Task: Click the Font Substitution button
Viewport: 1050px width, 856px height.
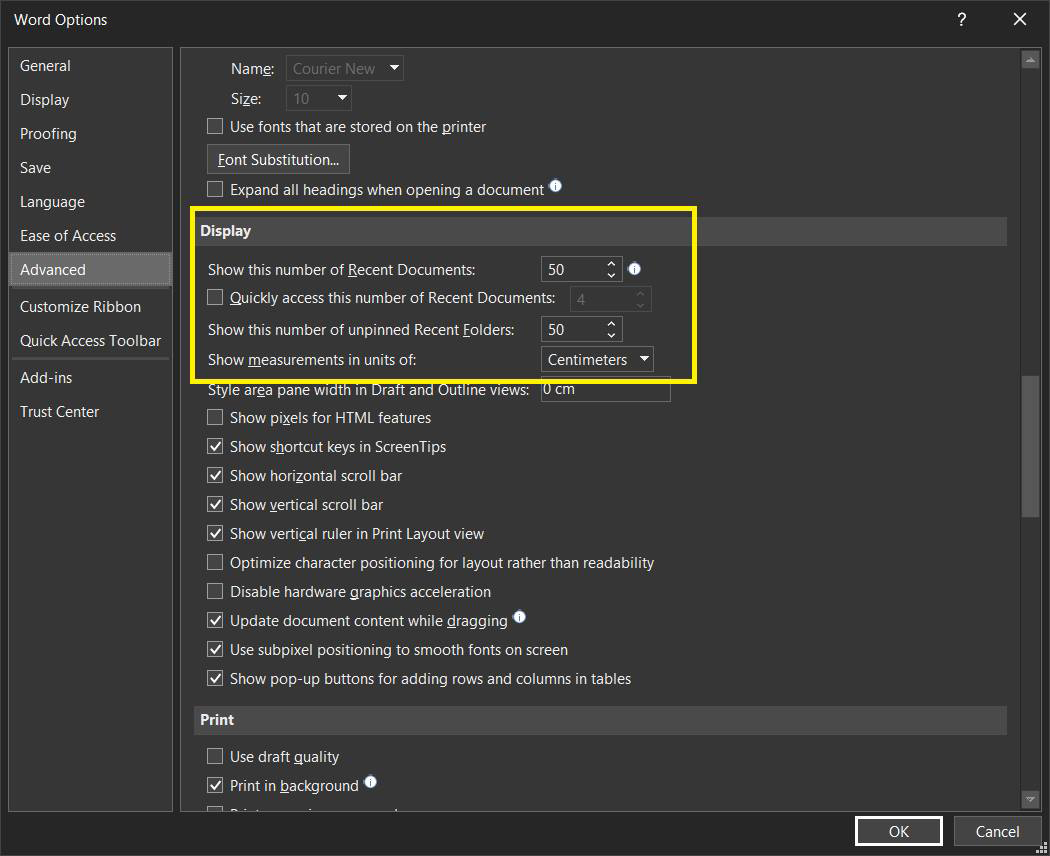Action: pos(279,159)
